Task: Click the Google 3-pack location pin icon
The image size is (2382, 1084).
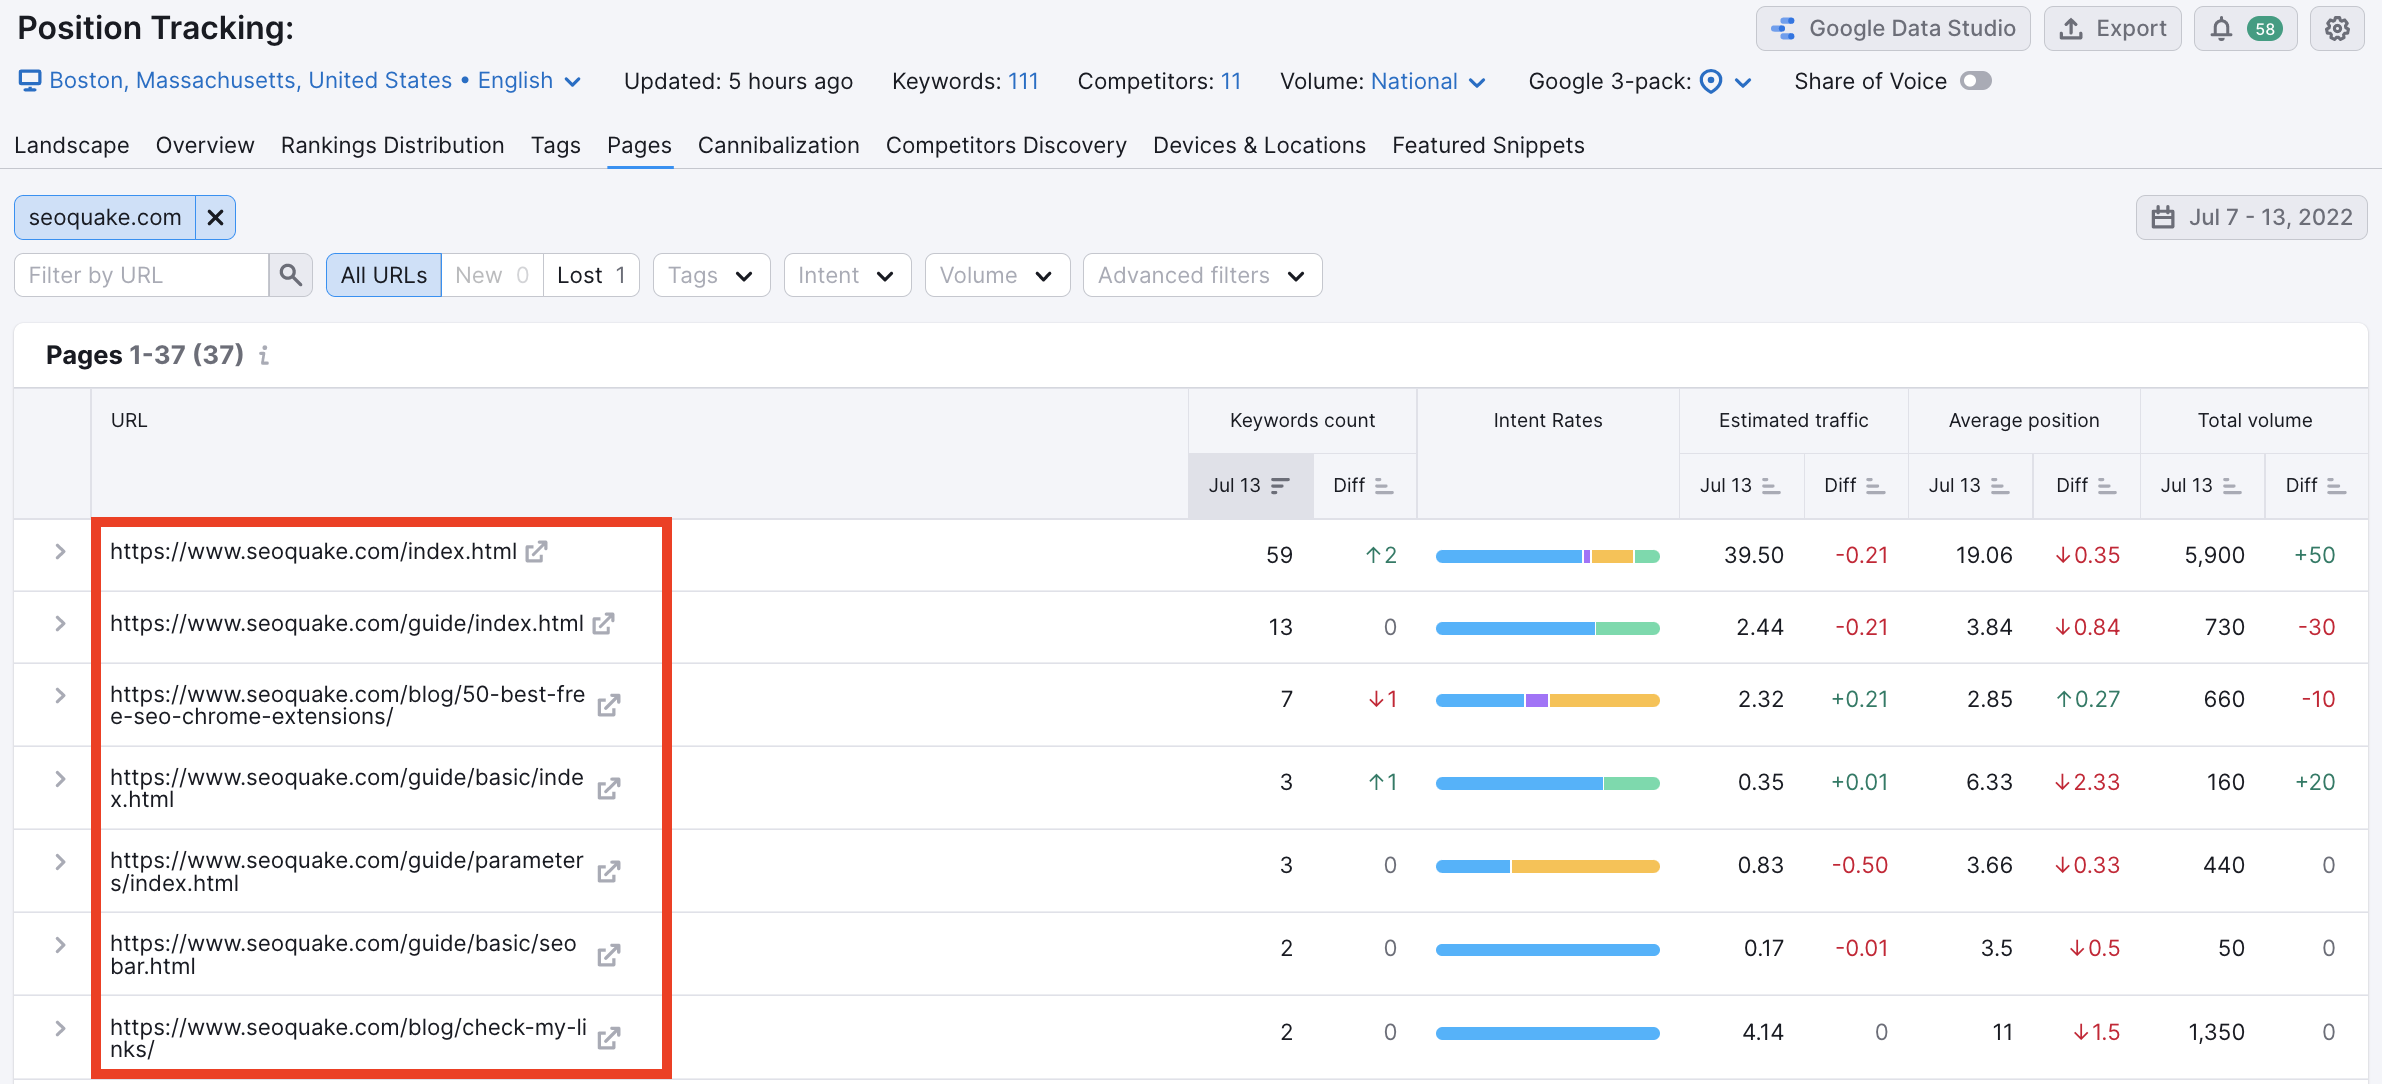Action: click(1711, 82)
